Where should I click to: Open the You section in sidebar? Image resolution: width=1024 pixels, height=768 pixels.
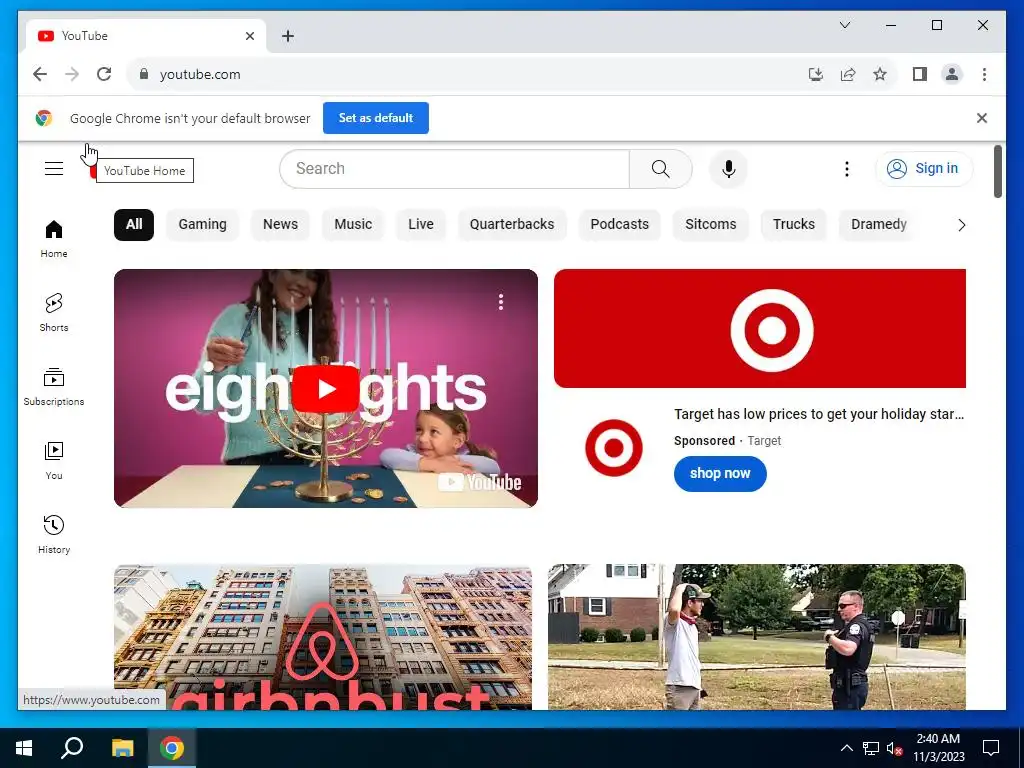pos(54,460)
